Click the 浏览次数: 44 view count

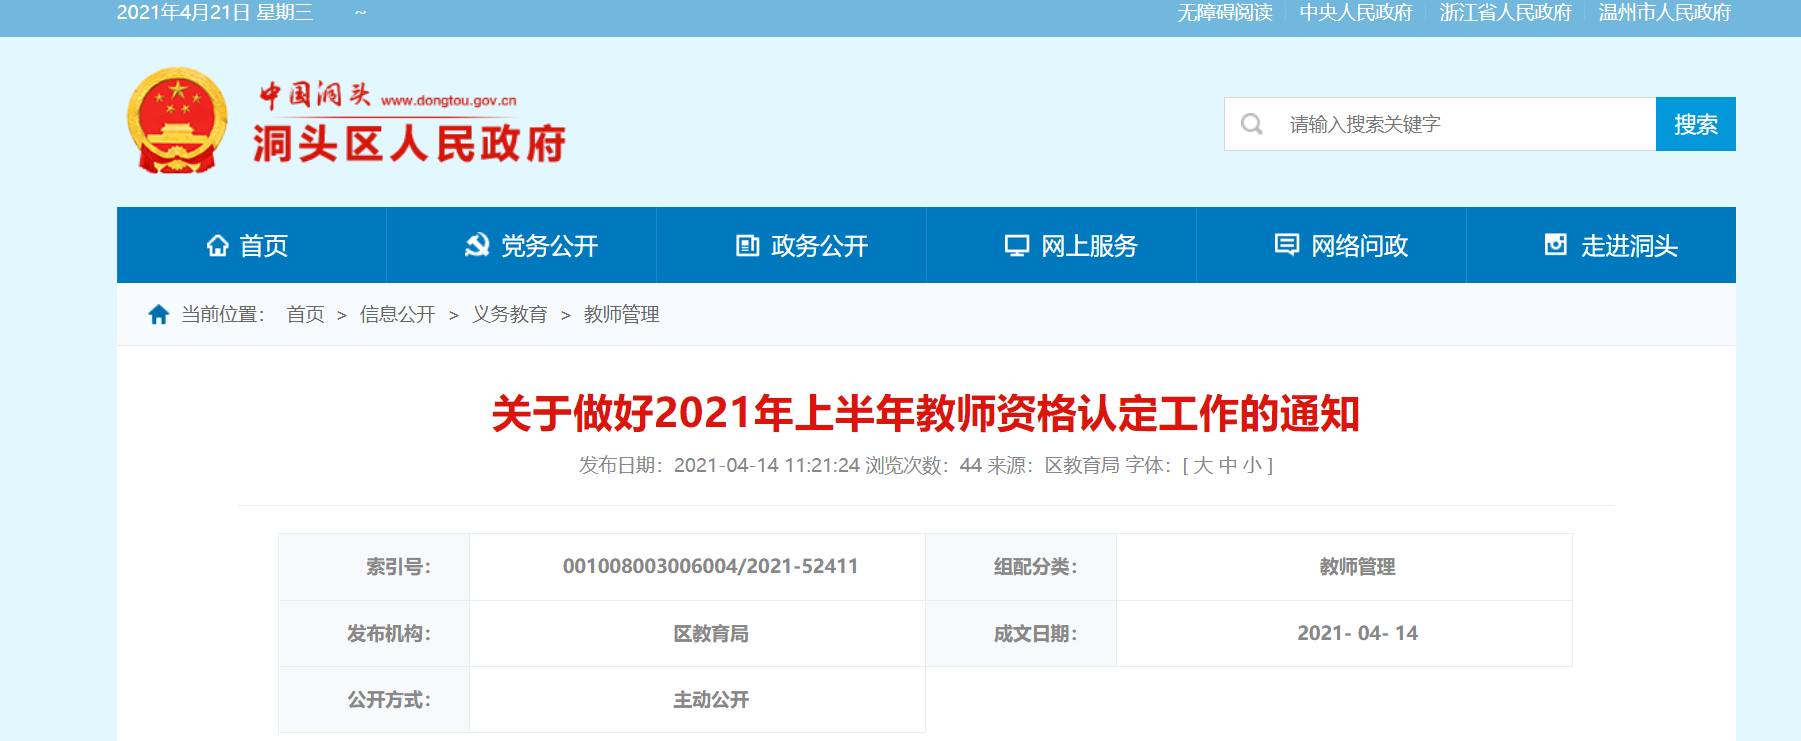click(924, 465)
